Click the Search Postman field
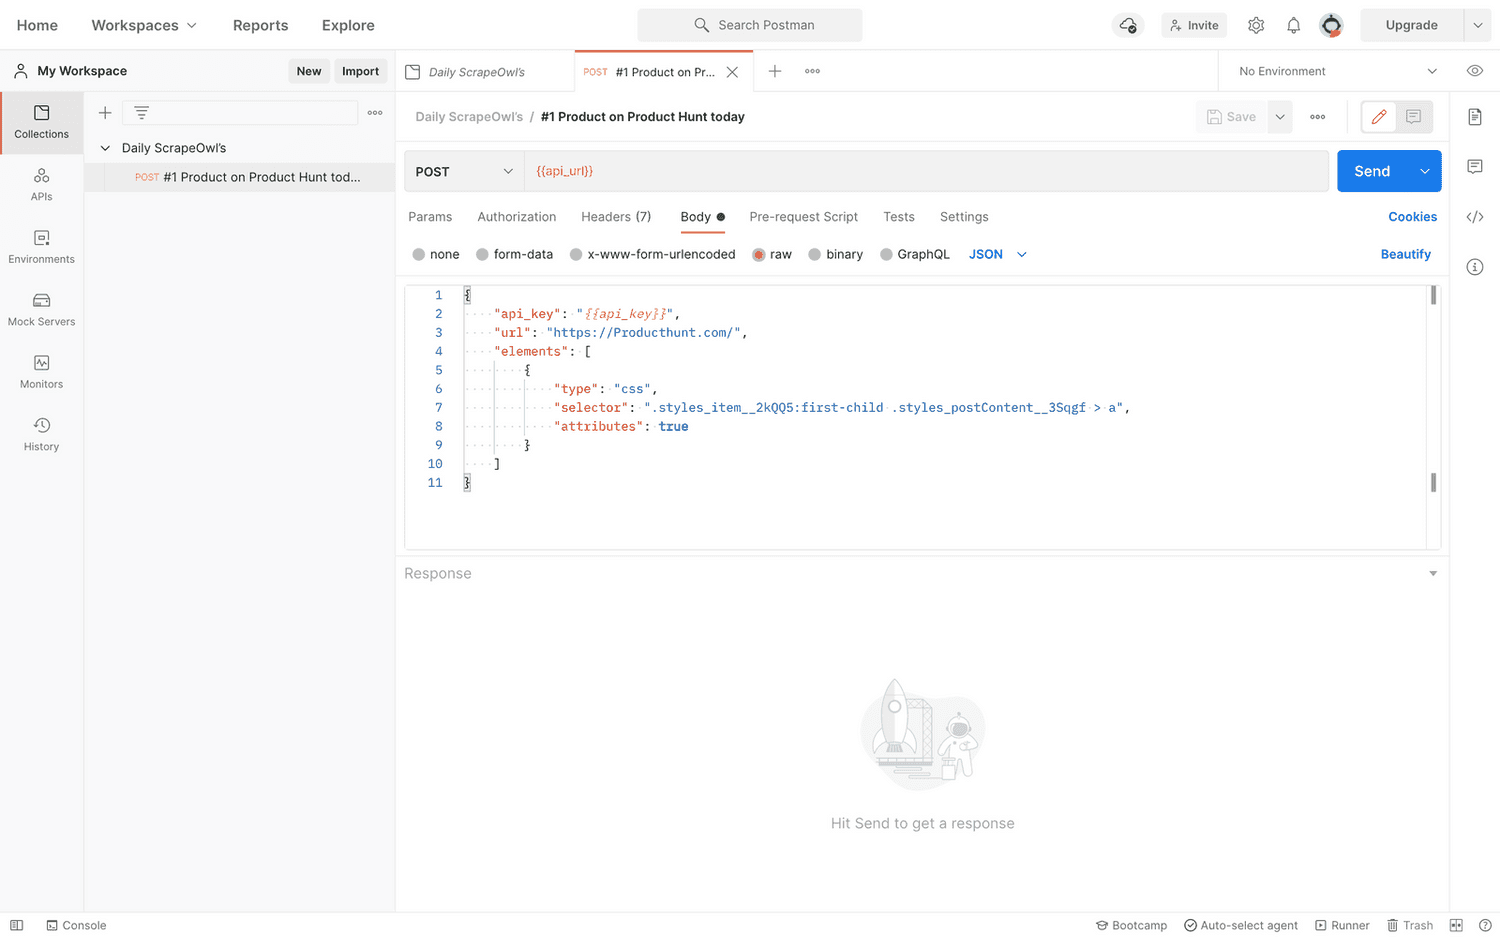This screenshot has height=938, width=1500. tap(749, 24)
